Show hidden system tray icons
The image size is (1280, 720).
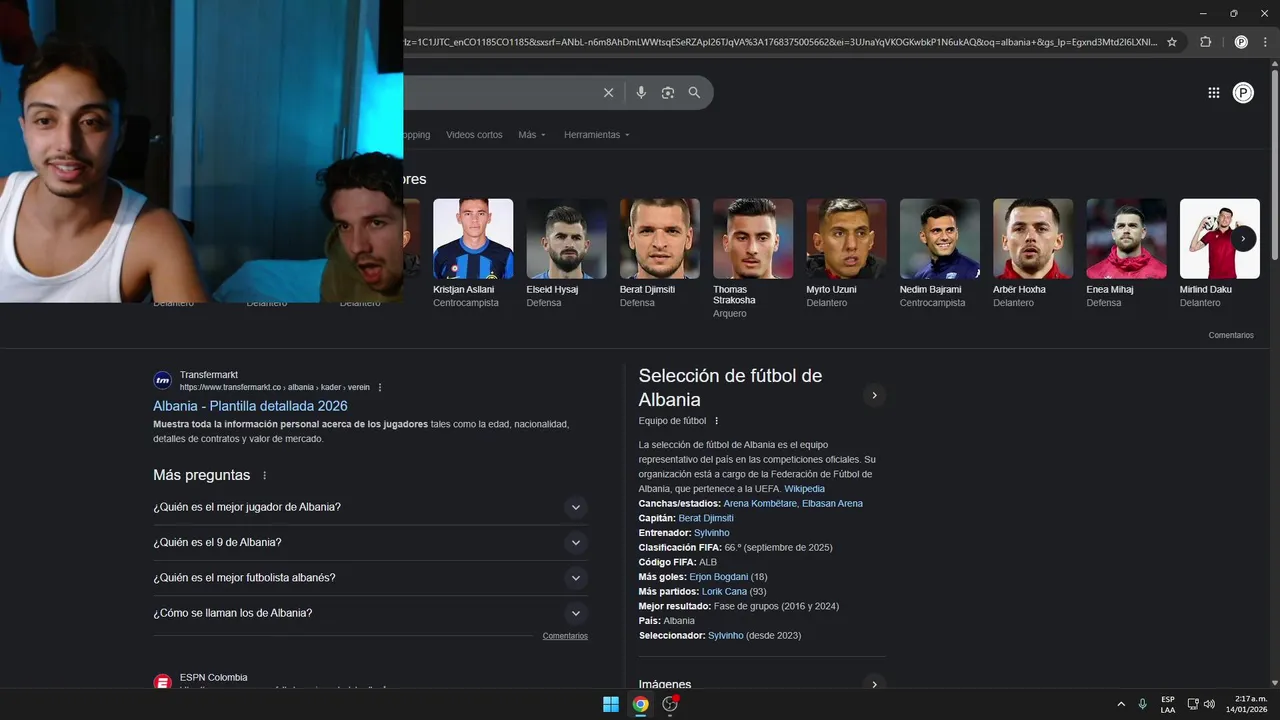[1121, 704]
